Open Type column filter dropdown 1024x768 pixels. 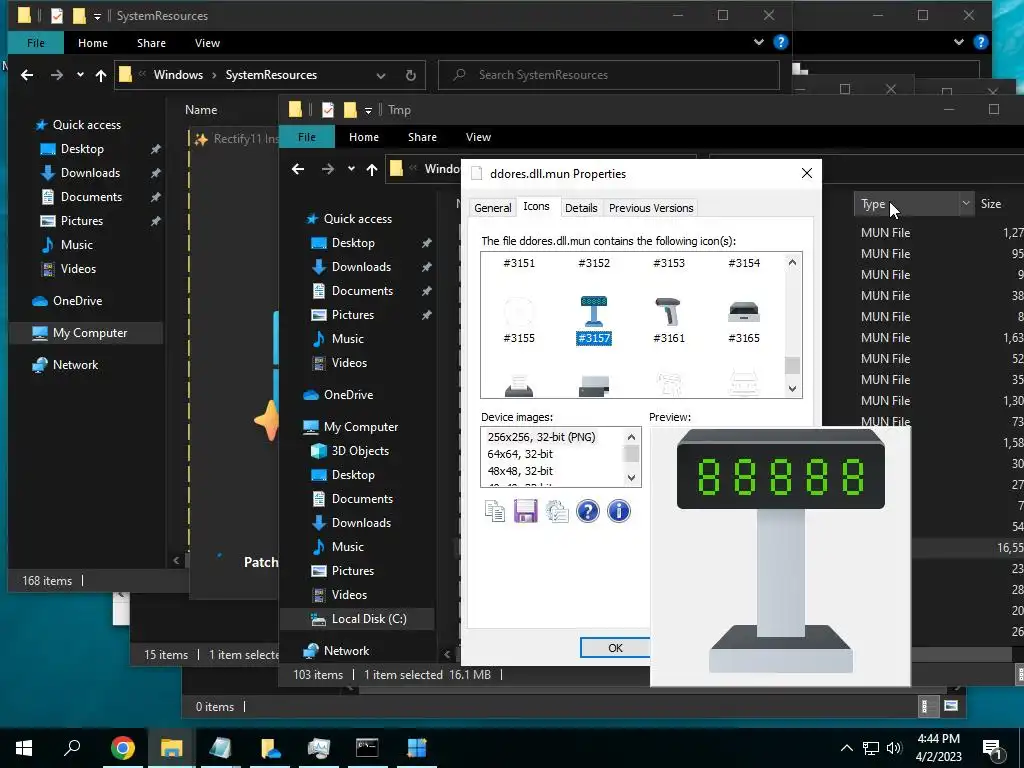point(965,204)
